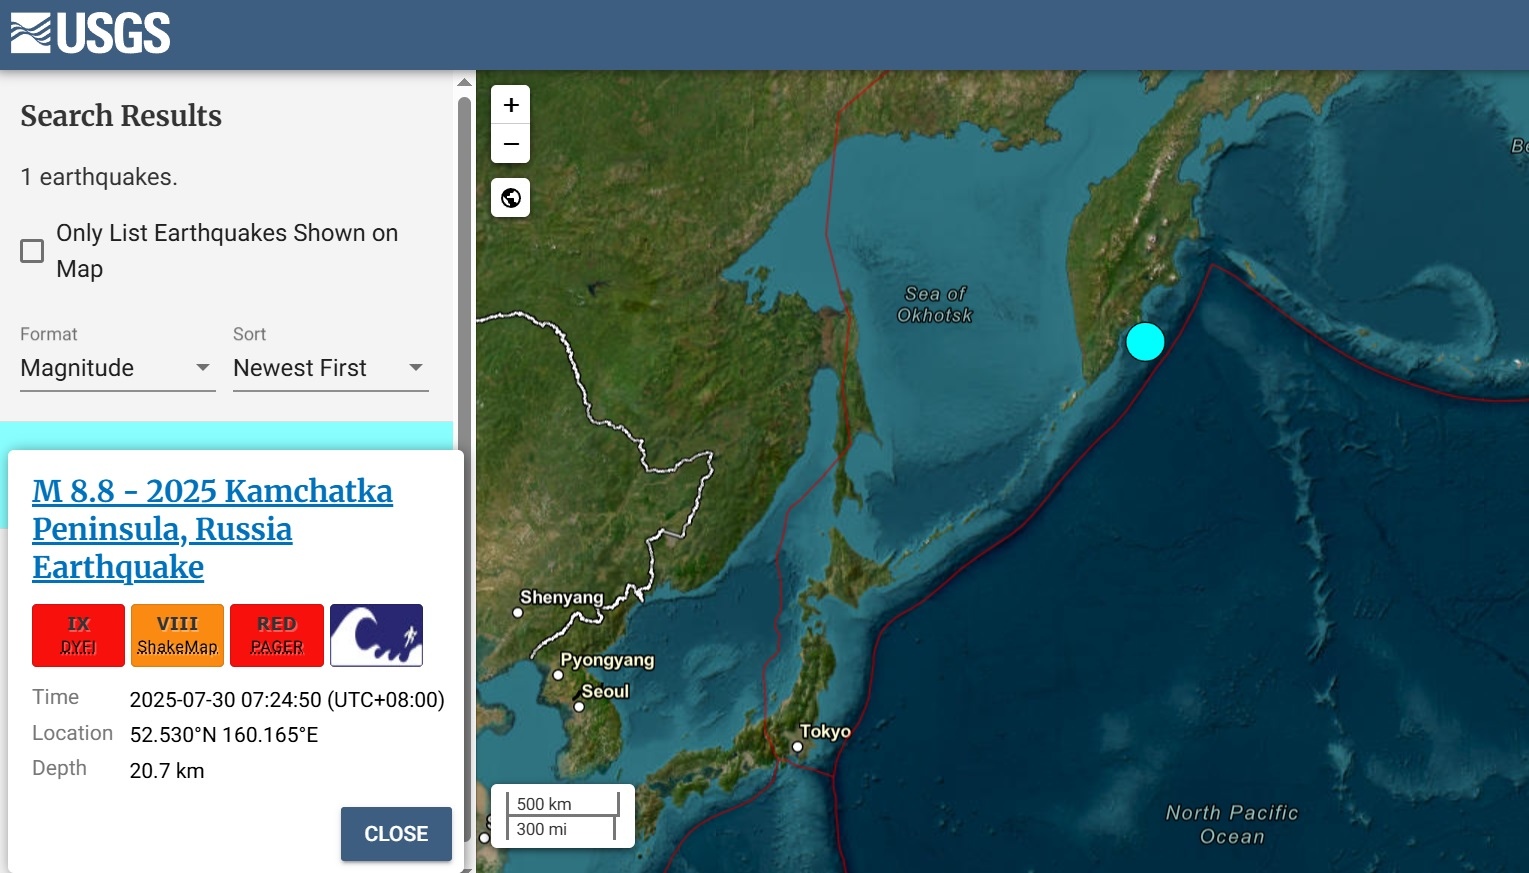Open the RED PAGER alert badge
This screenshot has width=1529, height=873.
(277, 635)
